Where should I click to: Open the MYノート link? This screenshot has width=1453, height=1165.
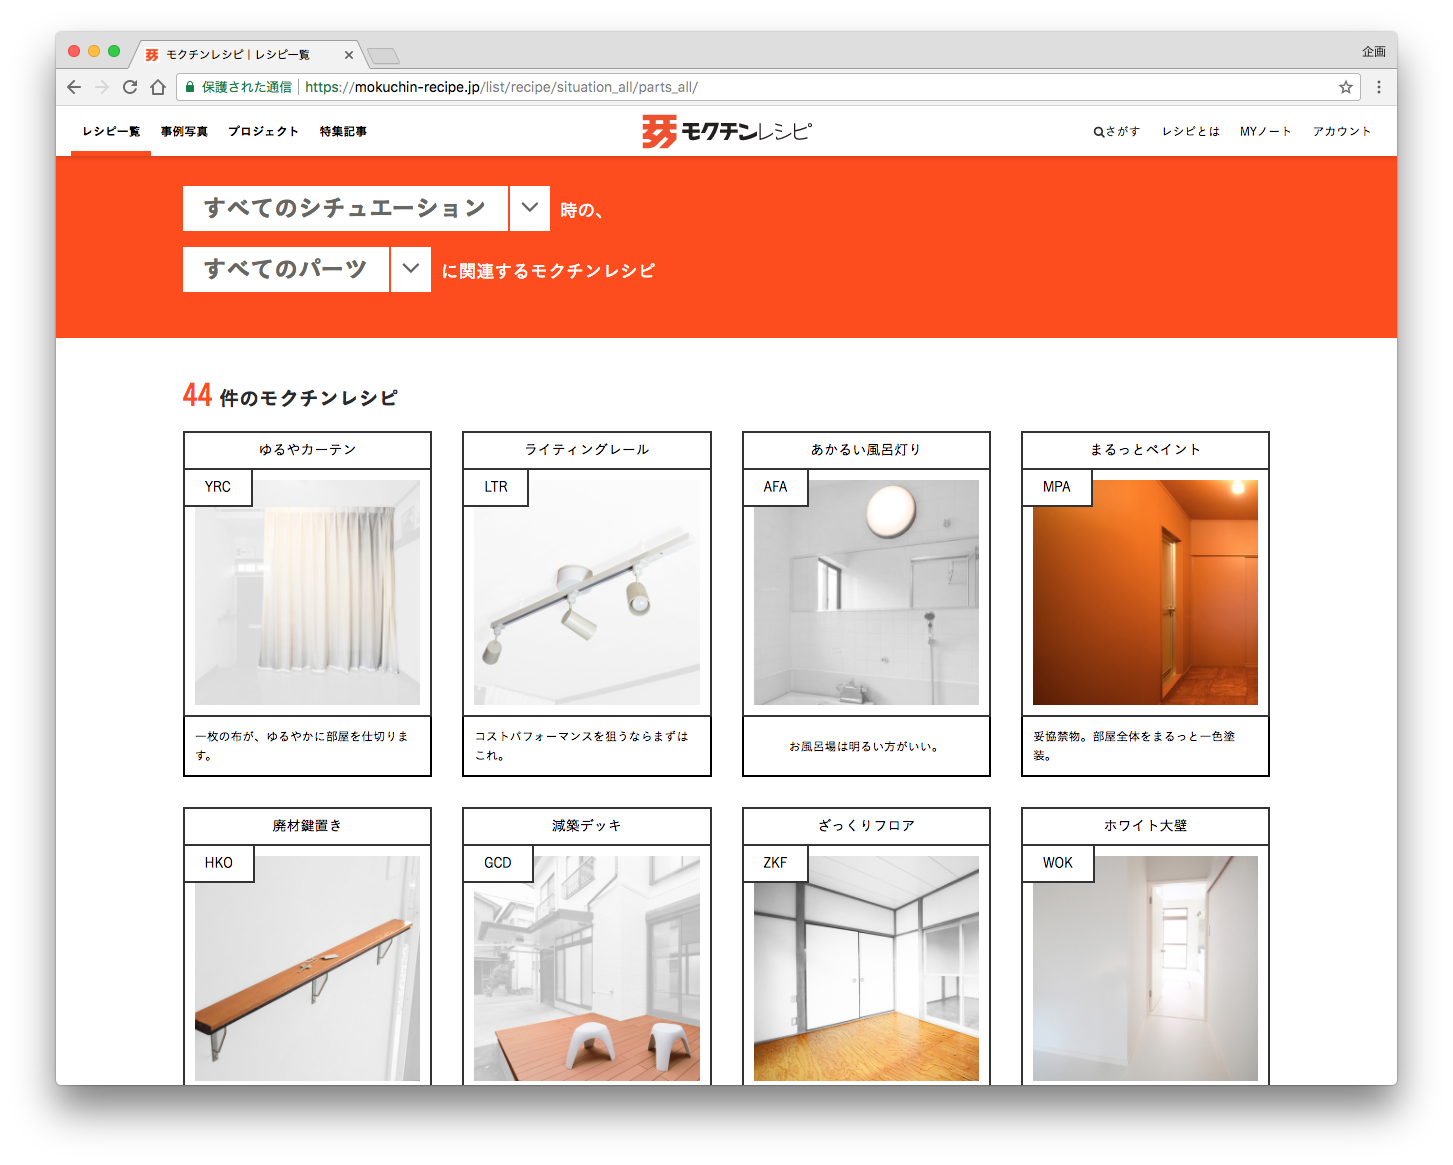click(x=1265, y=131)
